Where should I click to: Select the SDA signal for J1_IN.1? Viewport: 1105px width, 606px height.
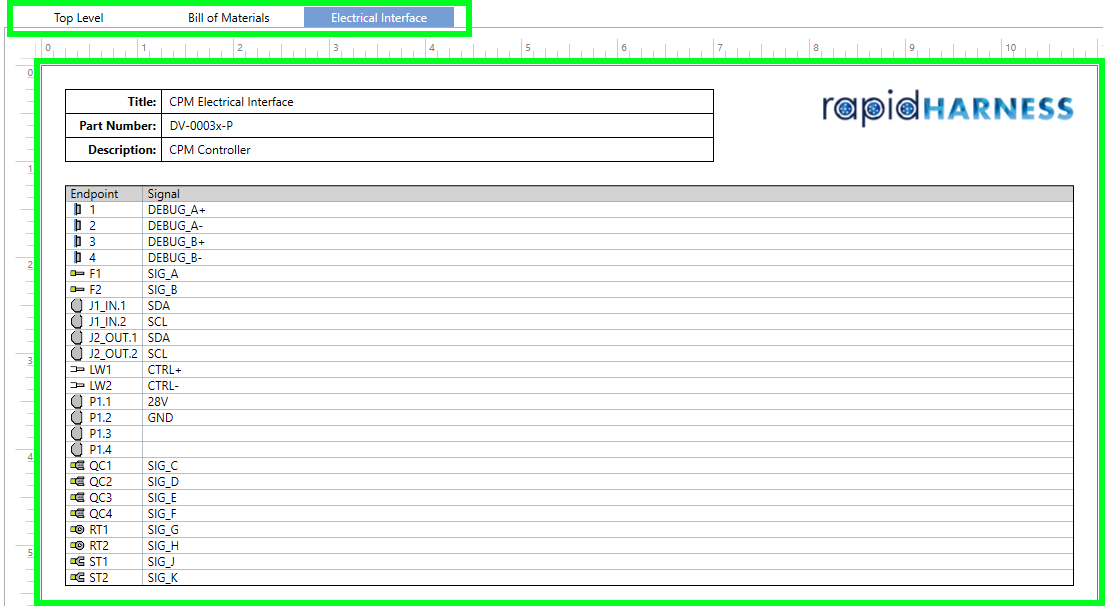tap(607, 306)
